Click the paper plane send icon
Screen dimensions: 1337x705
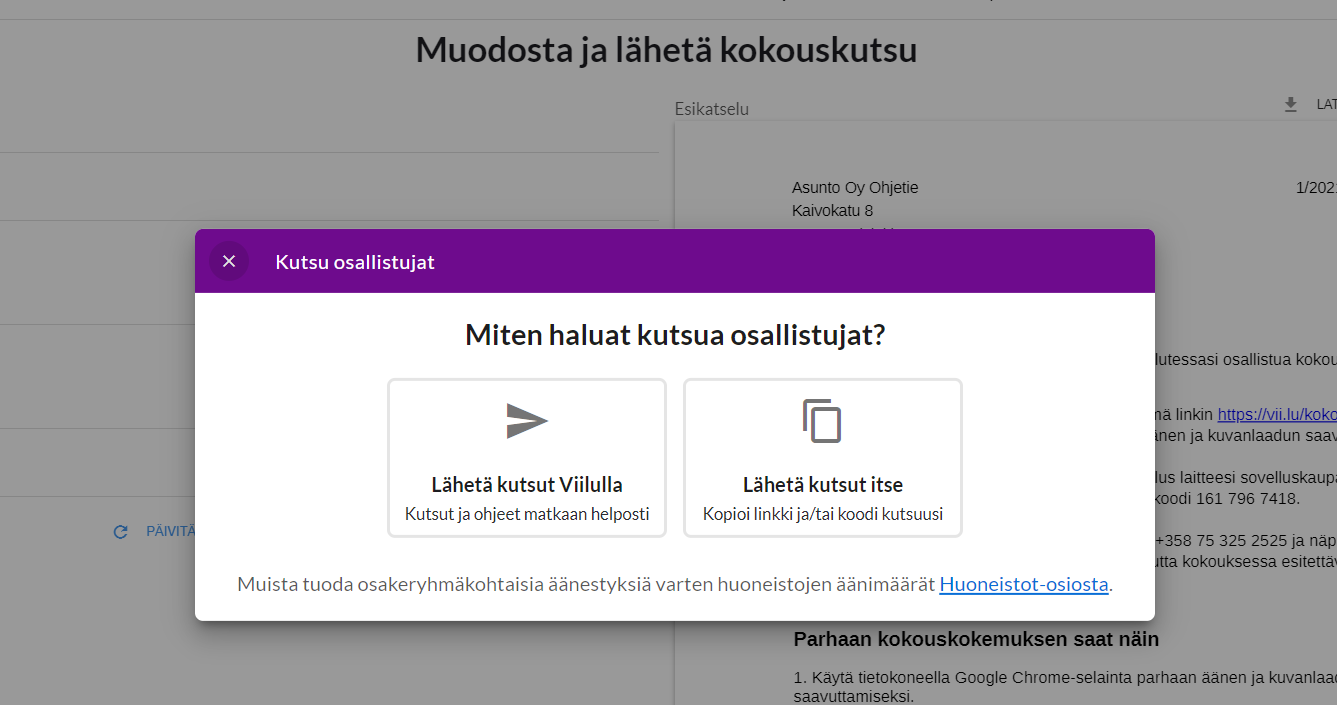point(526,421)
